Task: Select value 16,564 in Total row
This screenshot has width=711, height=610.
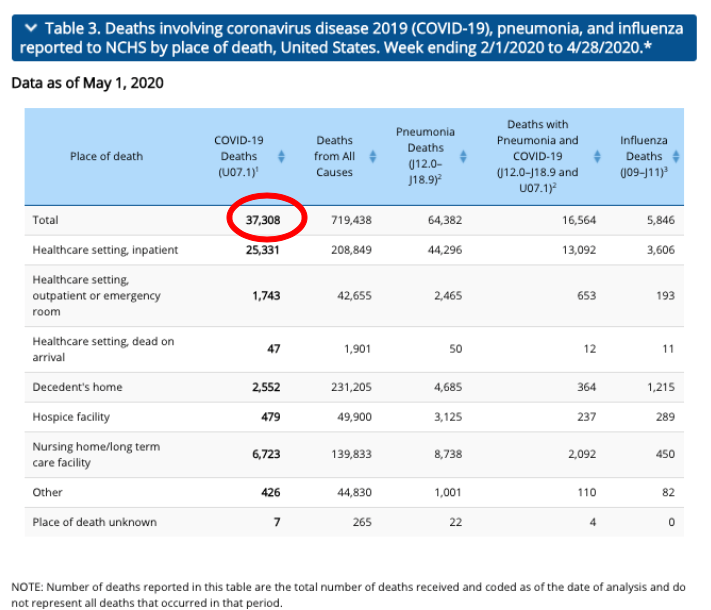Action: (579, 220)
